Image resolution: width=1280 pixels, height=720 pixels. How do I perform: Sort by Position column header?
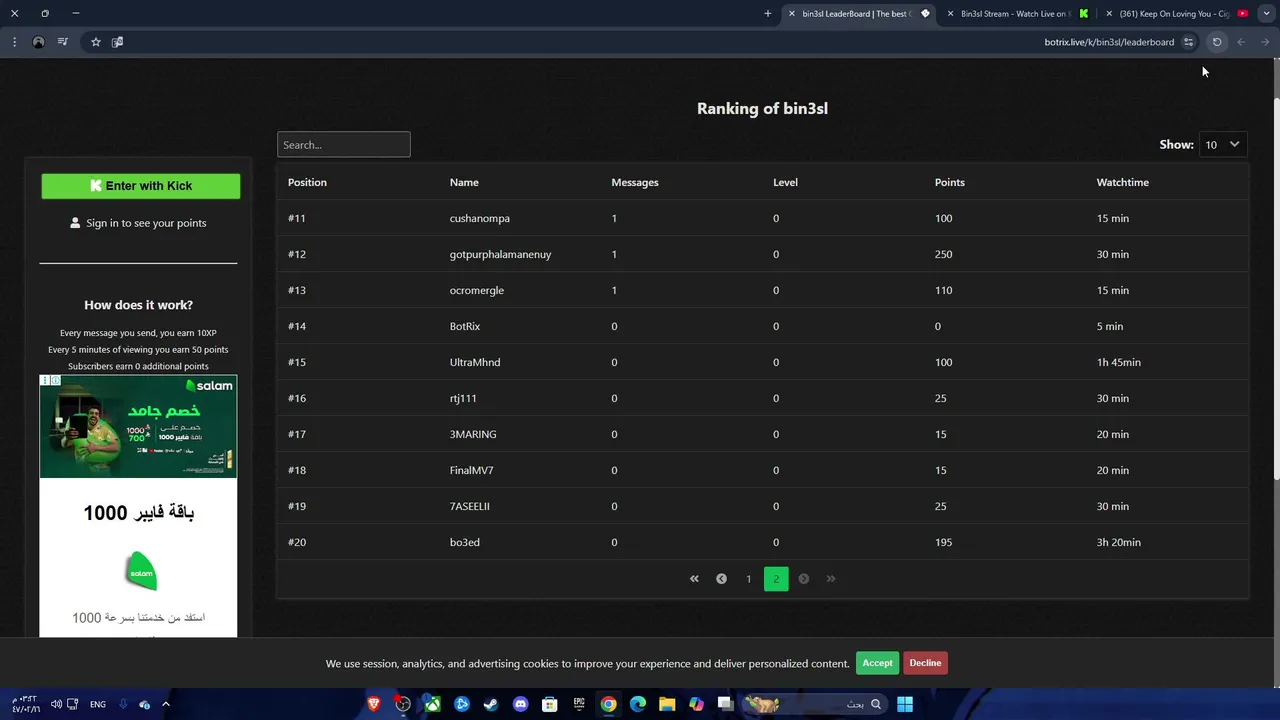(x=307, y=182)
